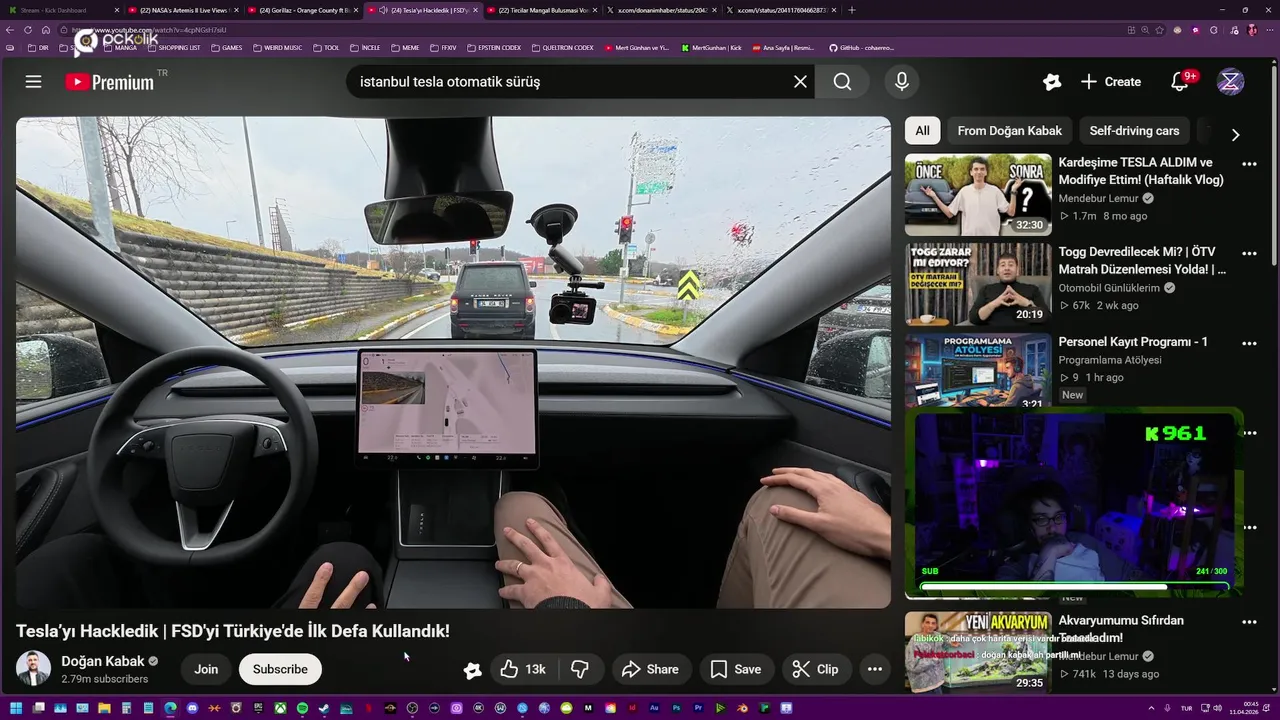1280x720 pixels.
Task: Go to YouTube Premium home logo
Action: point(110,82)
